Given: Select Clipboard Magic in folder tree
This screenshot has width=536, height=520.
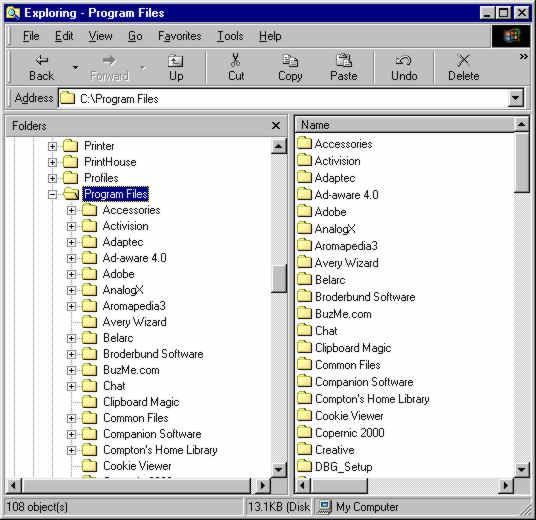Looking at the screenshot, I should (141, 402).
